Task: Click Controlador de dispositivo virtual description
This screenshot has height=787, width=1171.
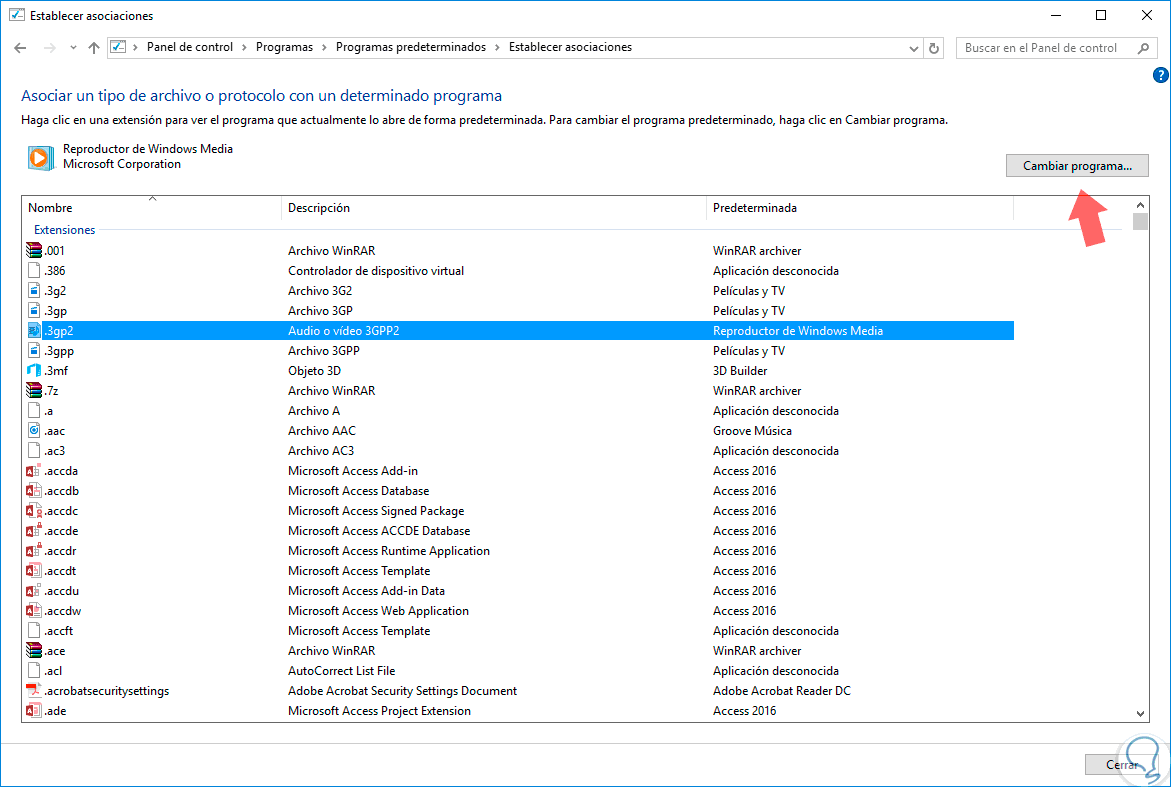Action: [376, 270]
